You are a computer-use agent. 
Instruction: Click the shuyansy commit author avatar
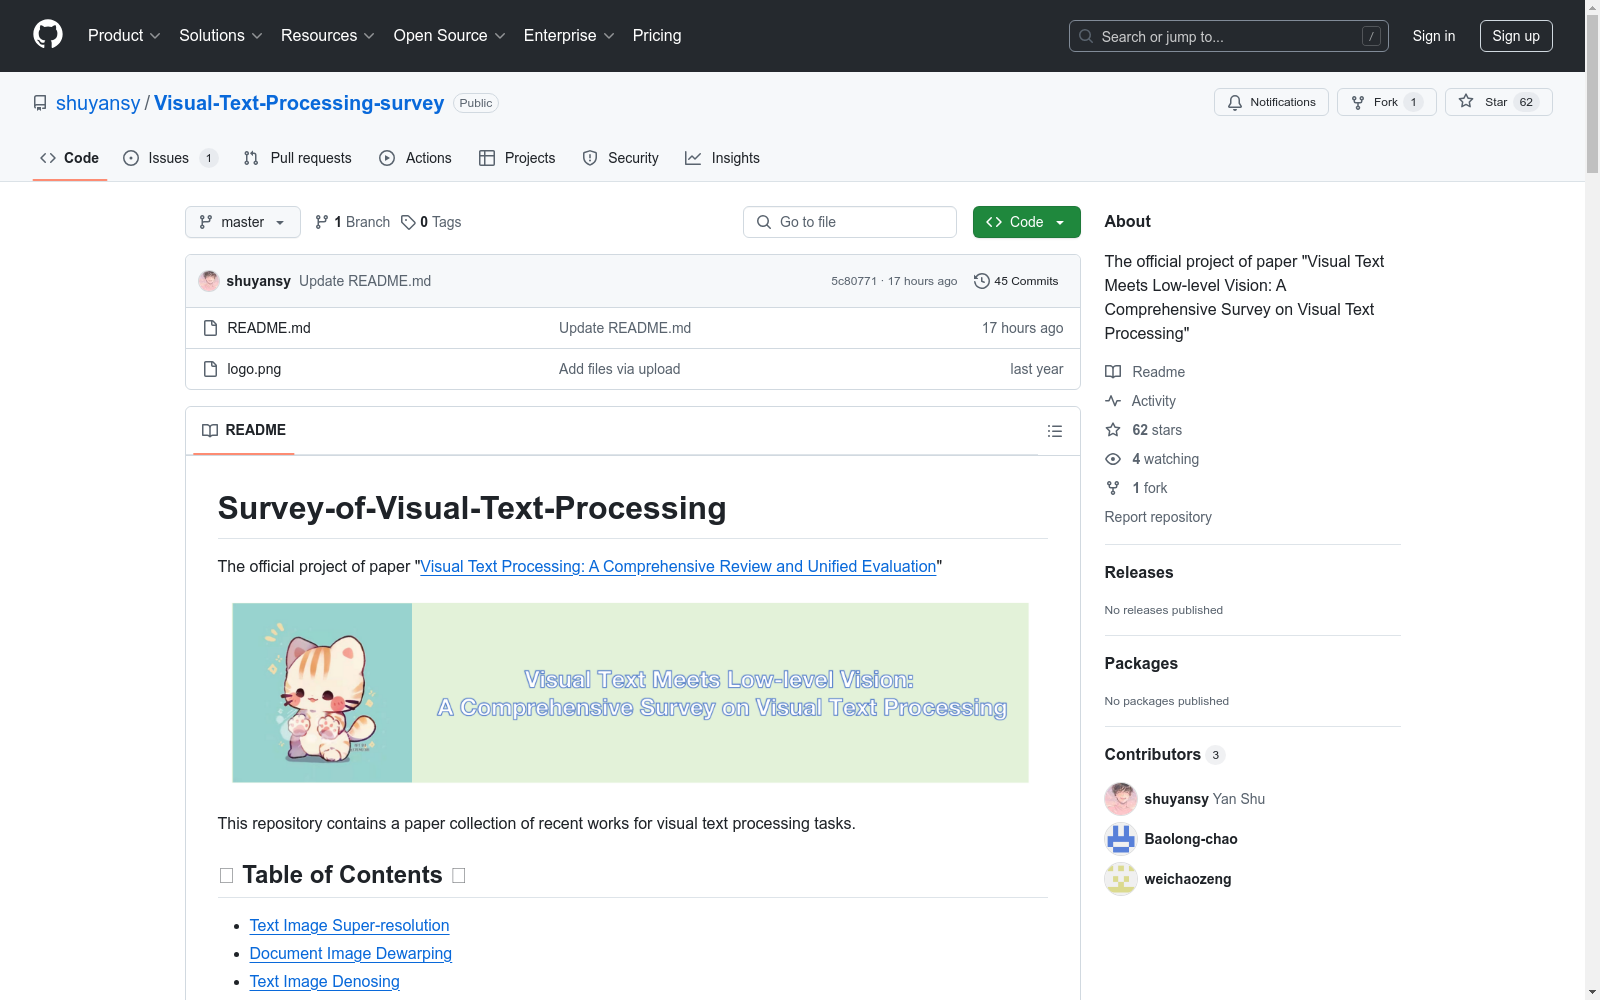[x=209, y=281]
